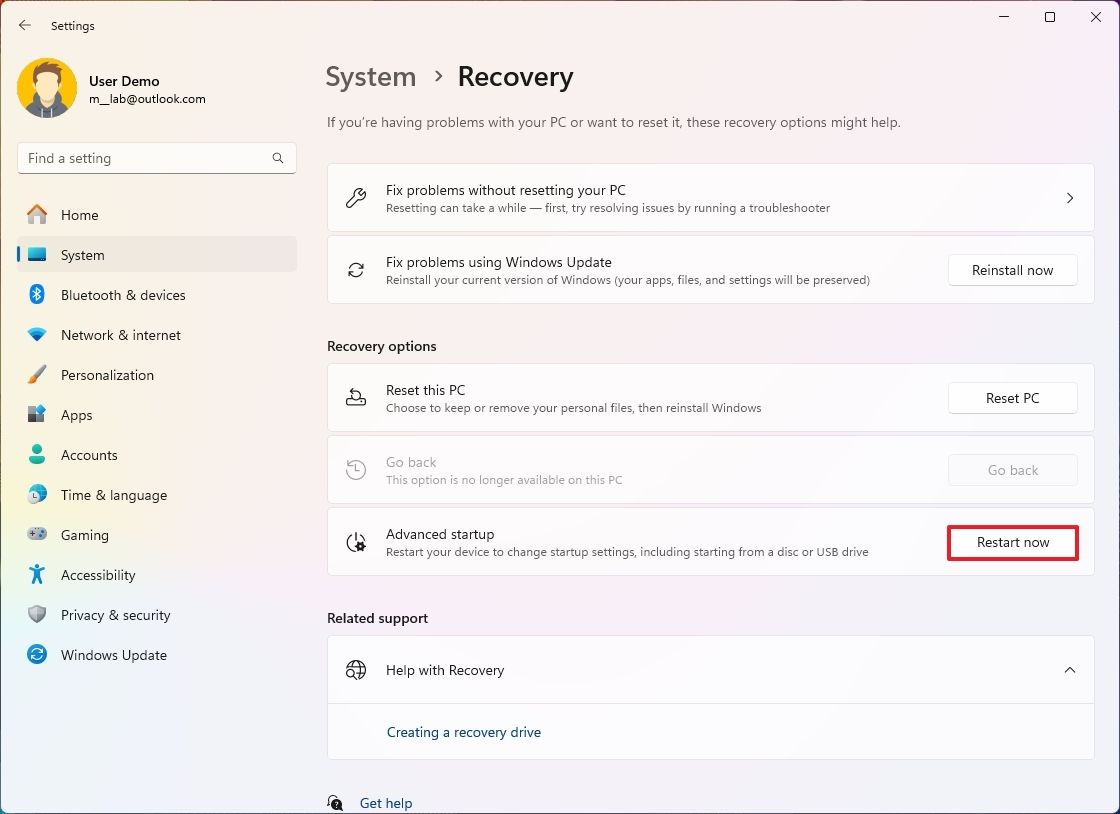Viewport: 1120px width, 814px height.
Task: Click the user profile picture
Action: click(47, 88)
